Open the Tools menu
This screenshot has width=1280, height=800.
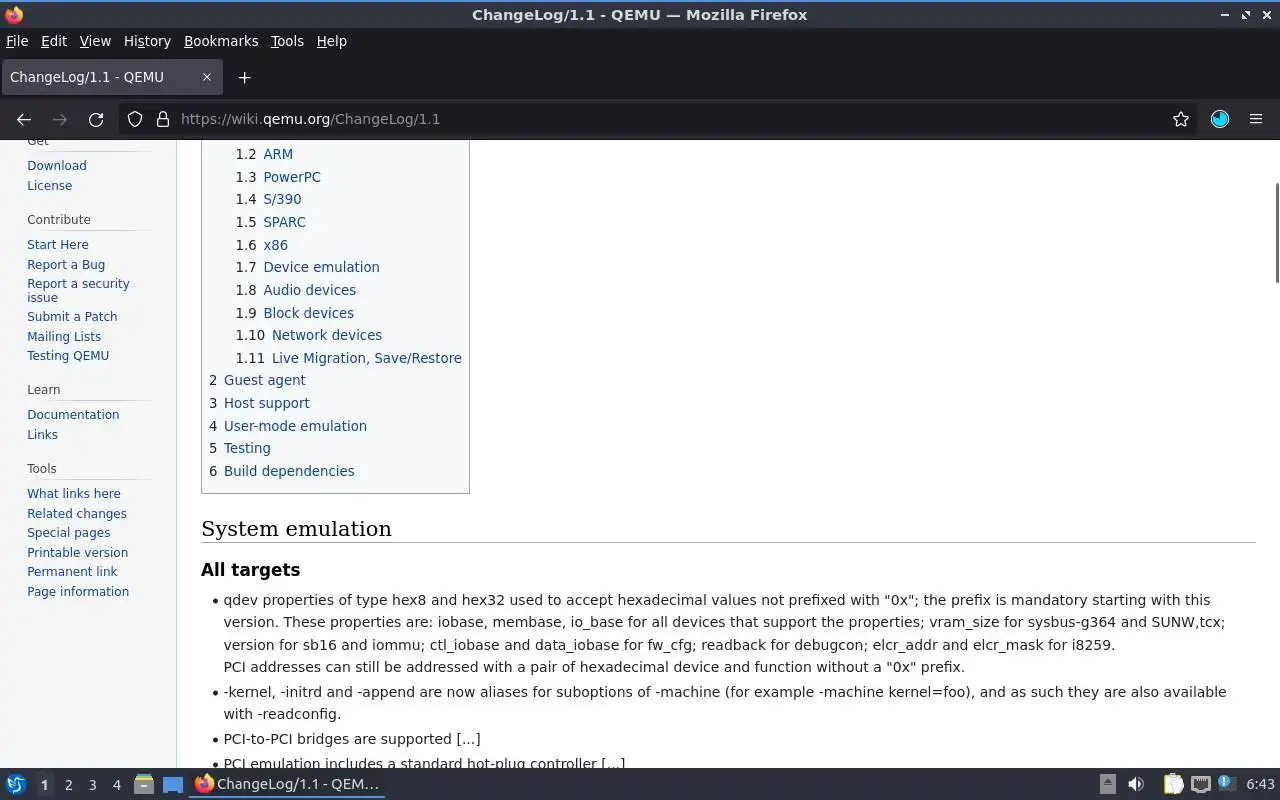pos(287,41)
